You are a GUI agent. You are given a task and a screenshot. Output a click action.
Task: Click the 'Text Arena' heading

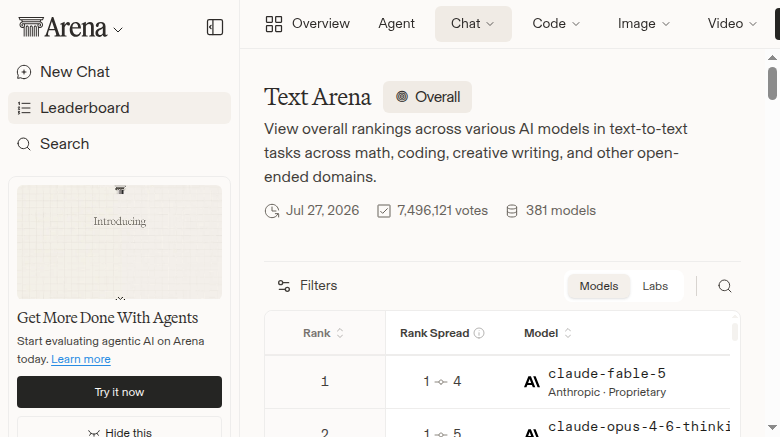point(317,97)
